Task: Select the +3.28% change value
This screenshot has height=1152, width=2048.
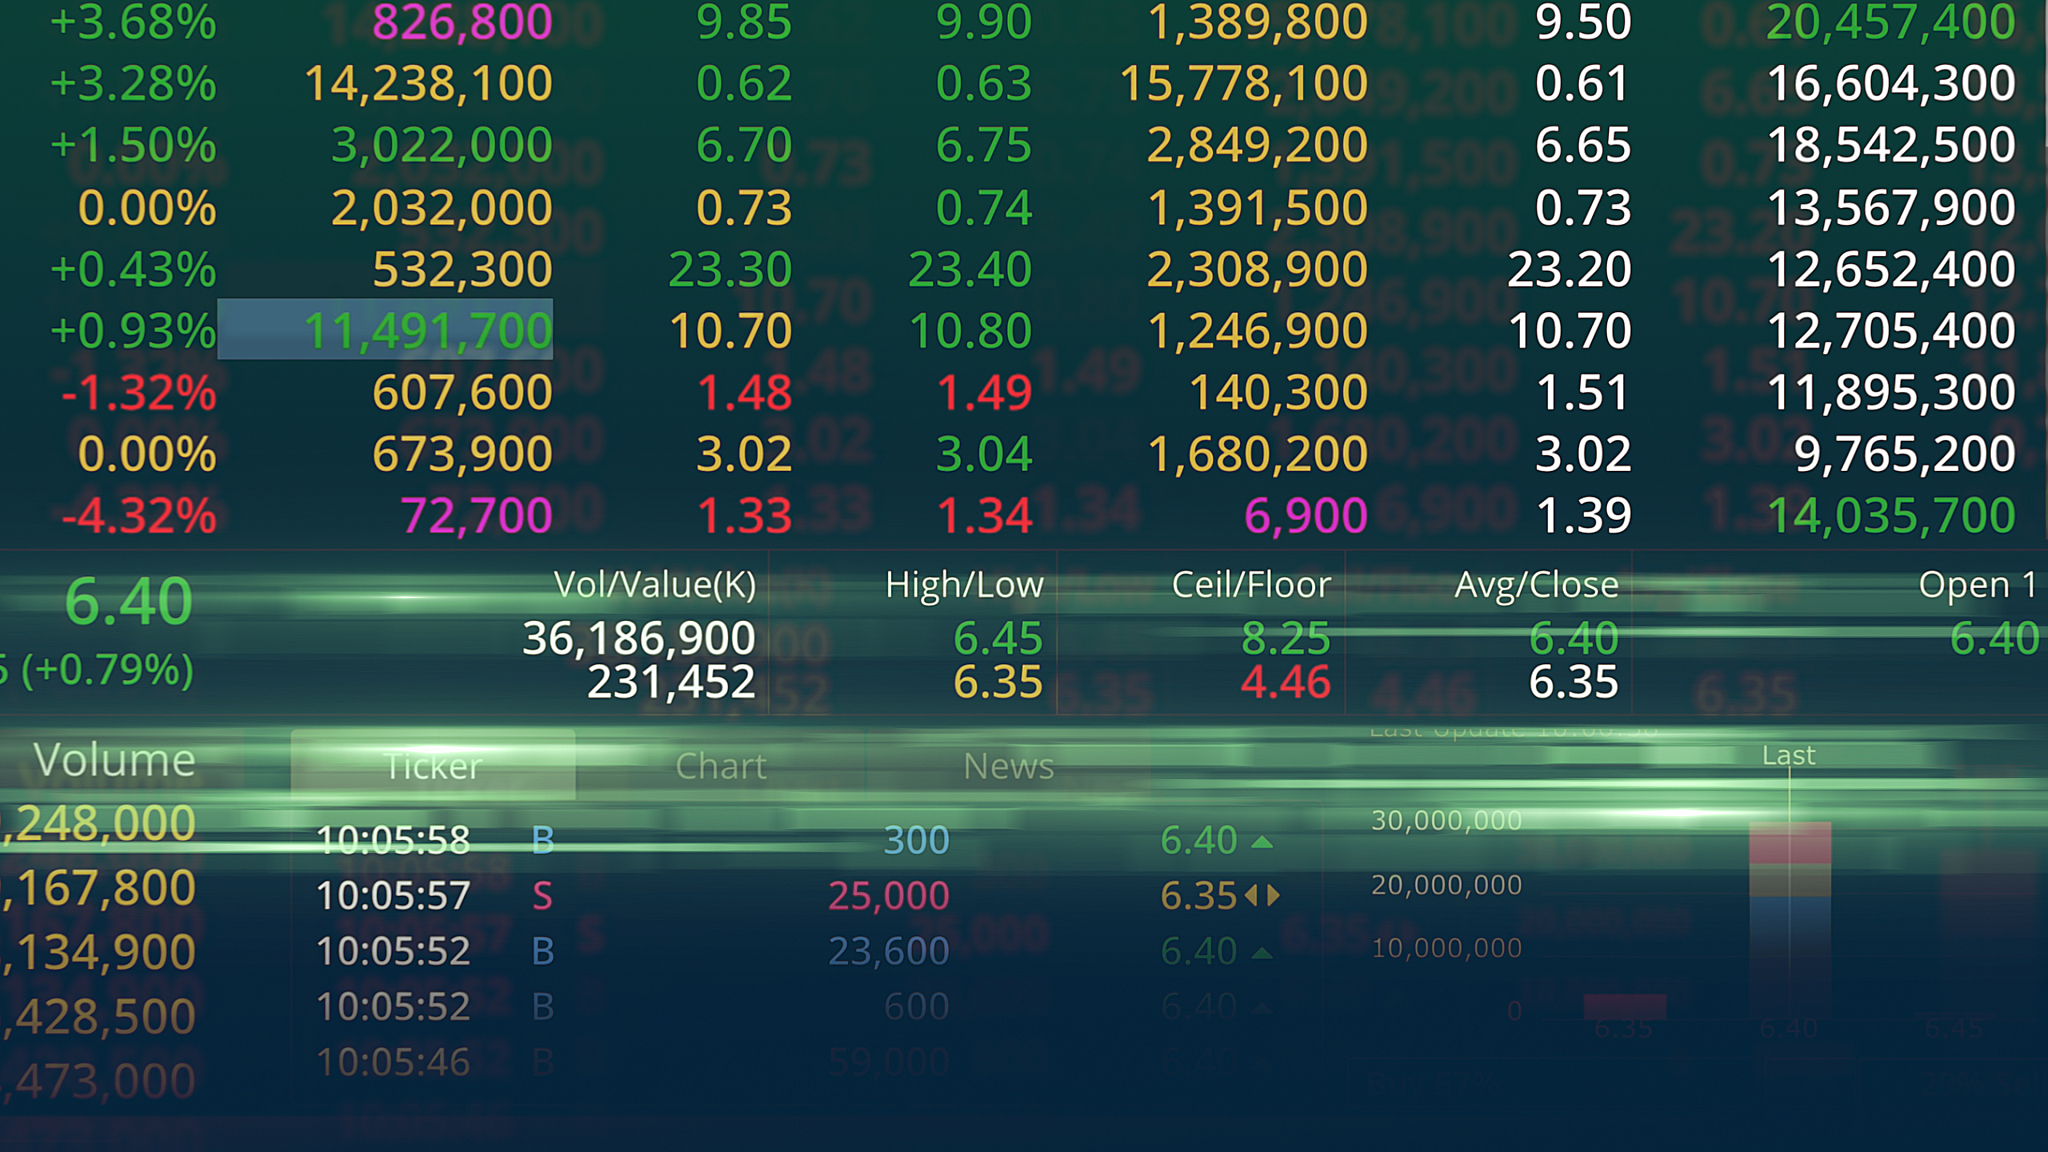Action: tap(133, 83)
